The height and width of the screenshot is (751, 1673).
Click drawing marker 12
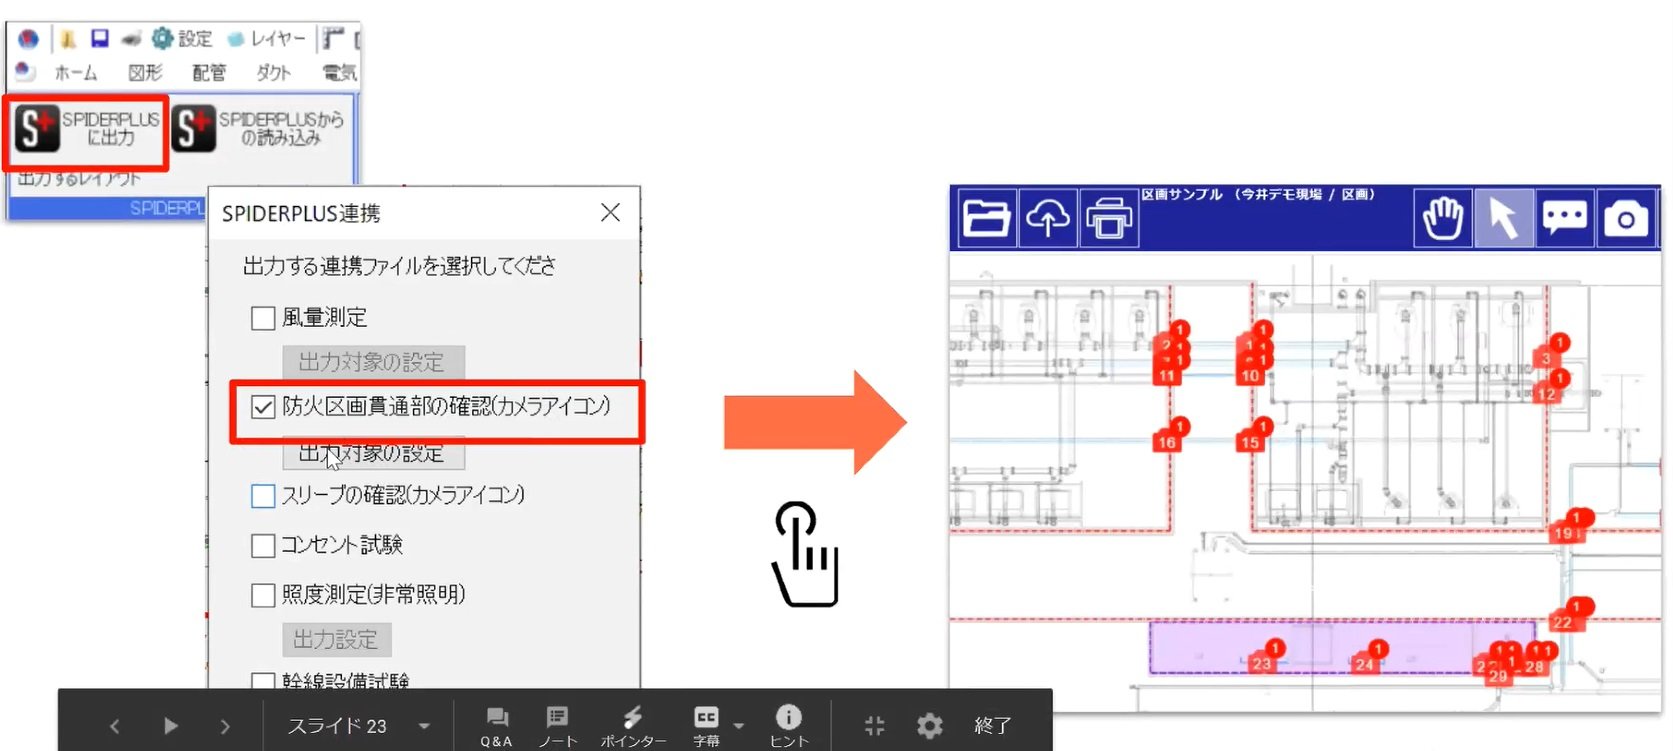tap(1547, 394)
